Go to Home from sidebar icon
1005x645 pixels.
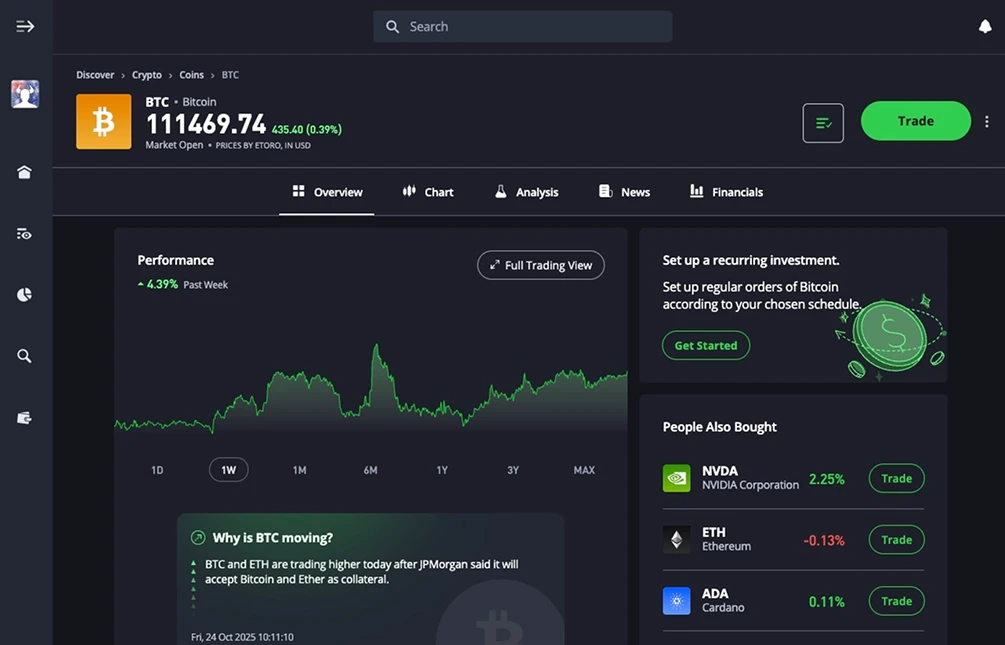(24, 172)
